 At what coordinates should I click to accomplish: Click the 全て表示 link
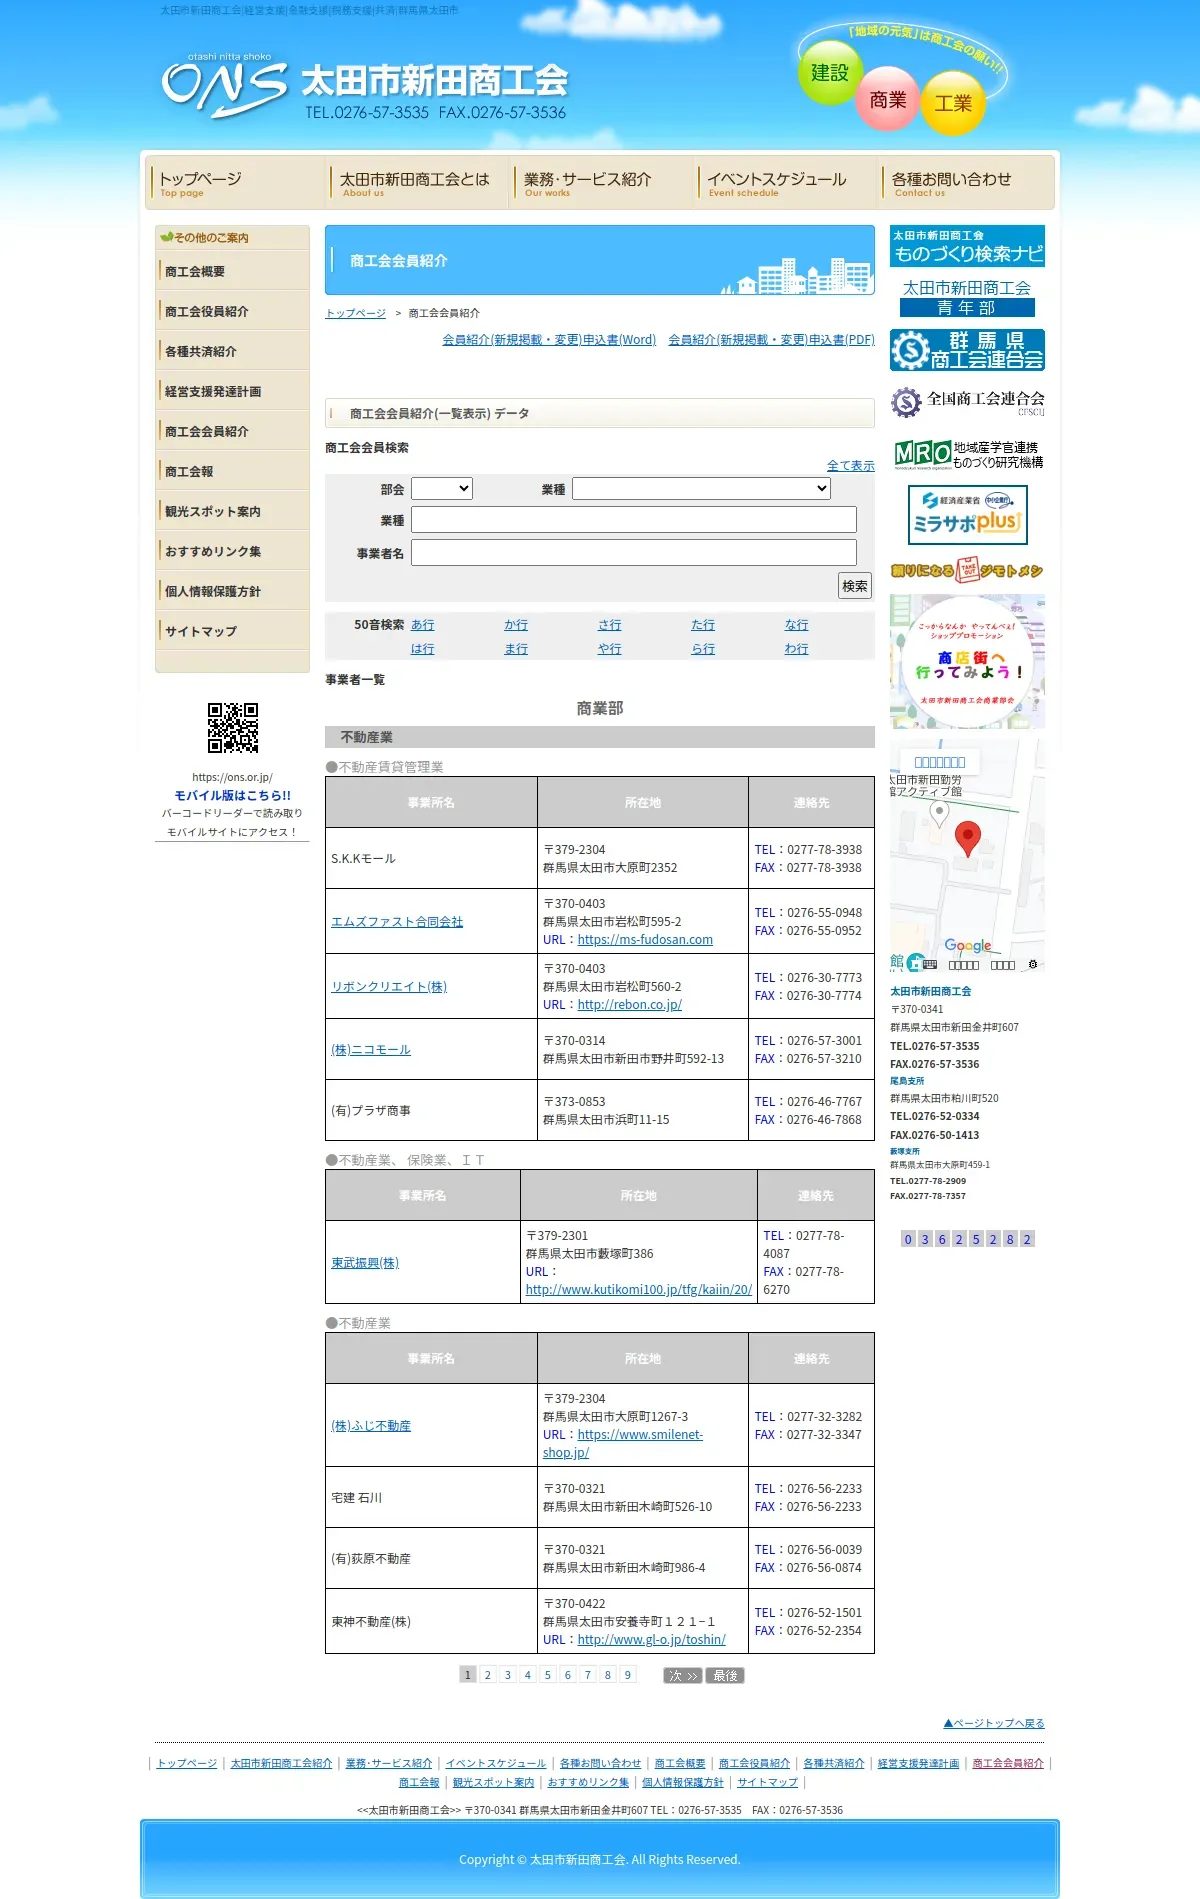coord(851,466)
